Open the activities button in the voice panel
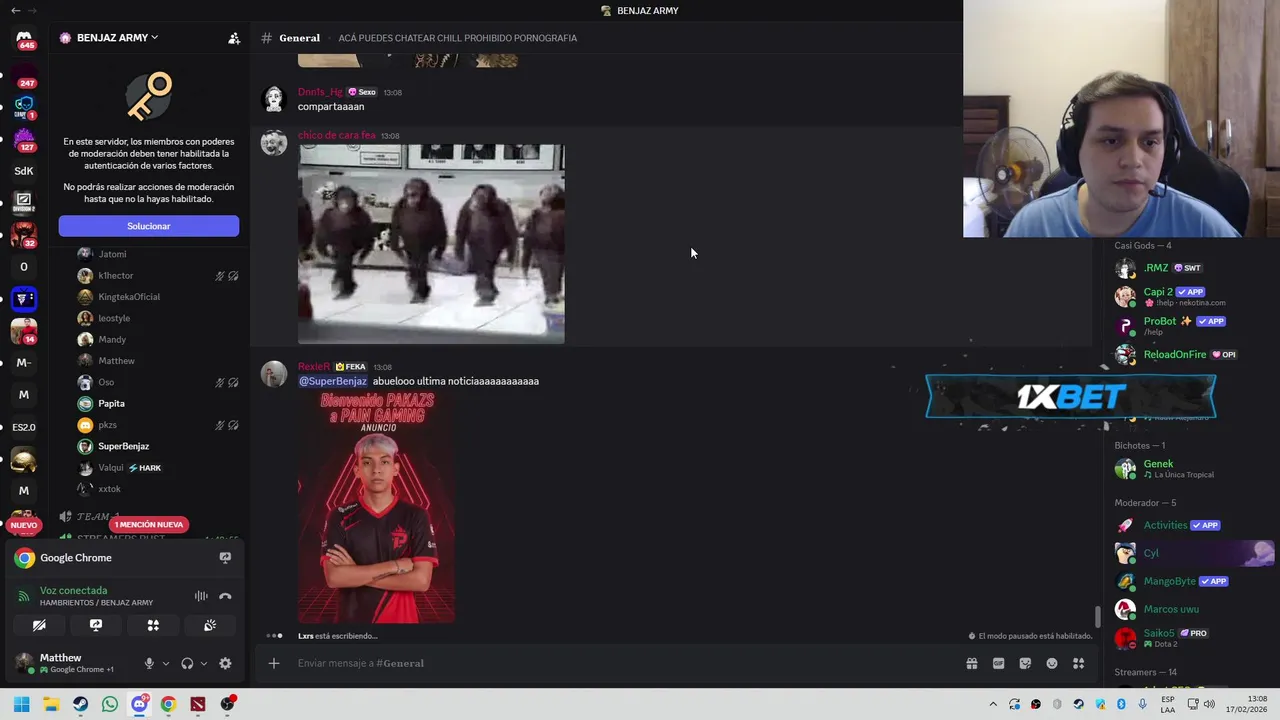1280x720 pixels. click(153, 625)
